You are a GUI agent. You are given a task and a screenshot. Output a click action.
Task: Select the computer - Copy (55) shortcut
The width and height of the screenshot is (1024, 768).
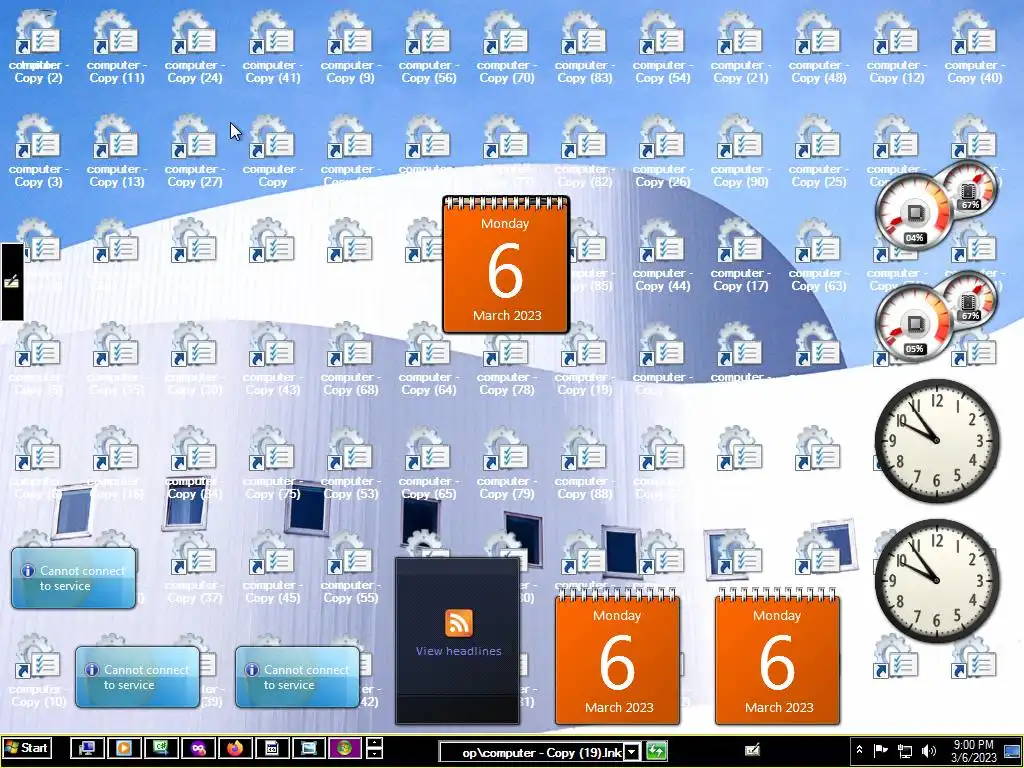(351, 568)
